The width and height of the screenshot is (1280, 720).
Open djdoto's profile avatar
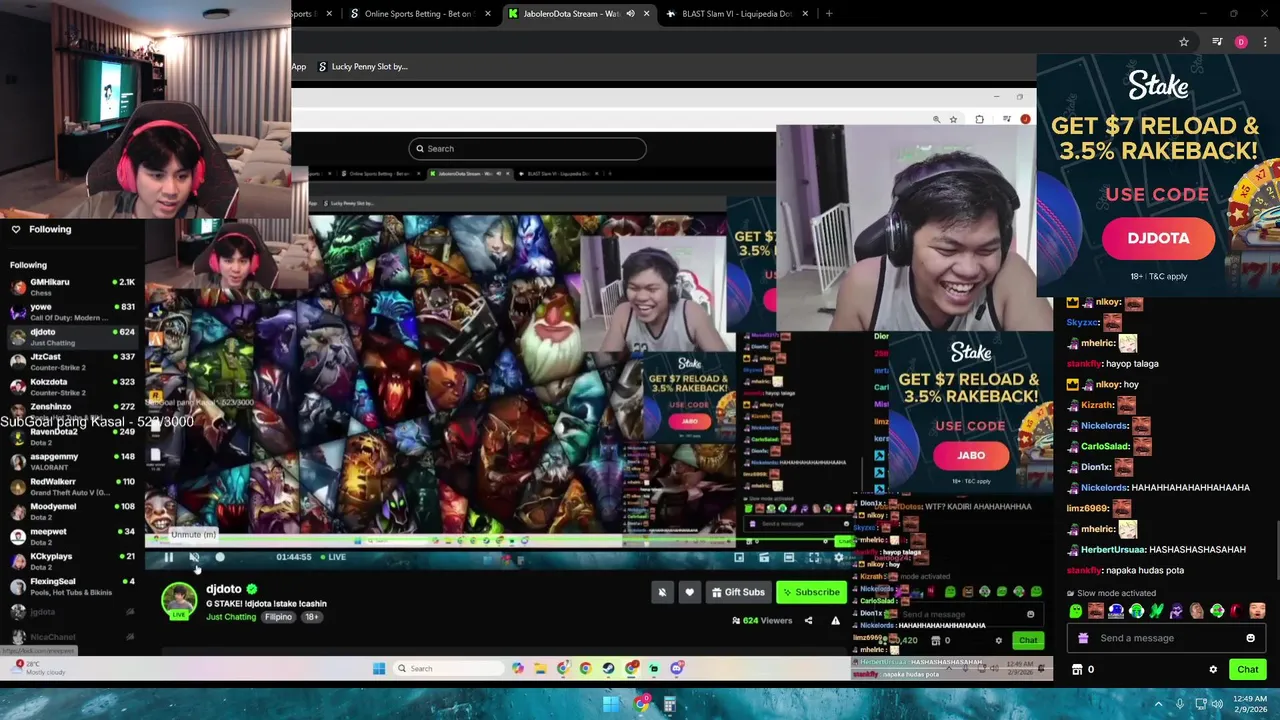(179, 600)
